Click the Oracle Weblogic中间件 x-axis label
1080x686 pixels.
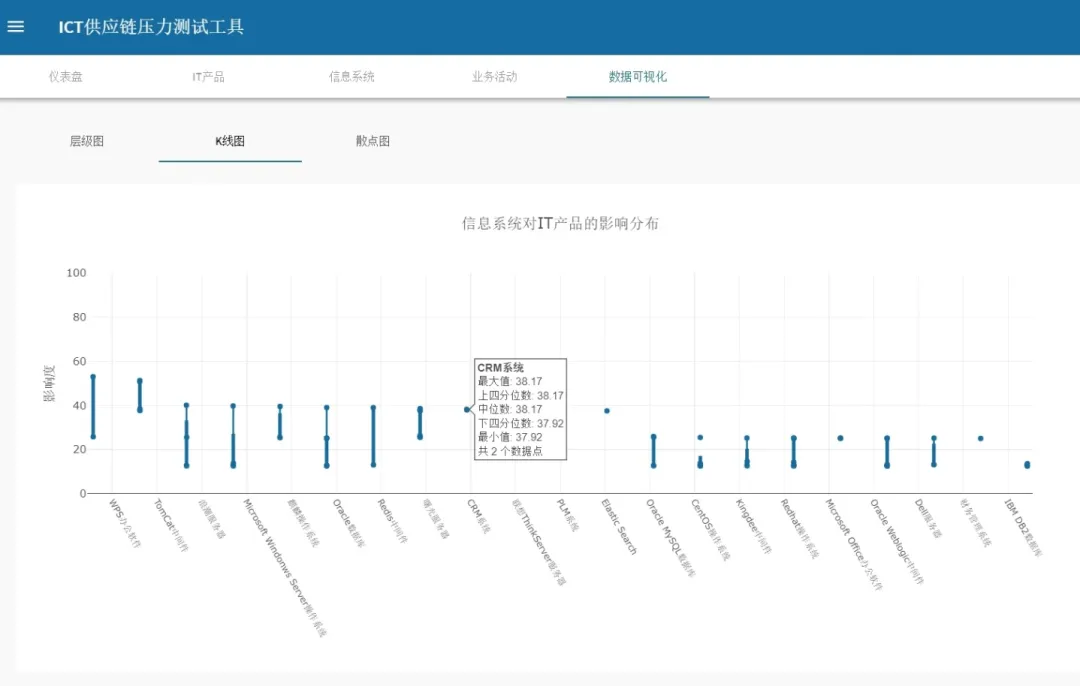(897, 542)
